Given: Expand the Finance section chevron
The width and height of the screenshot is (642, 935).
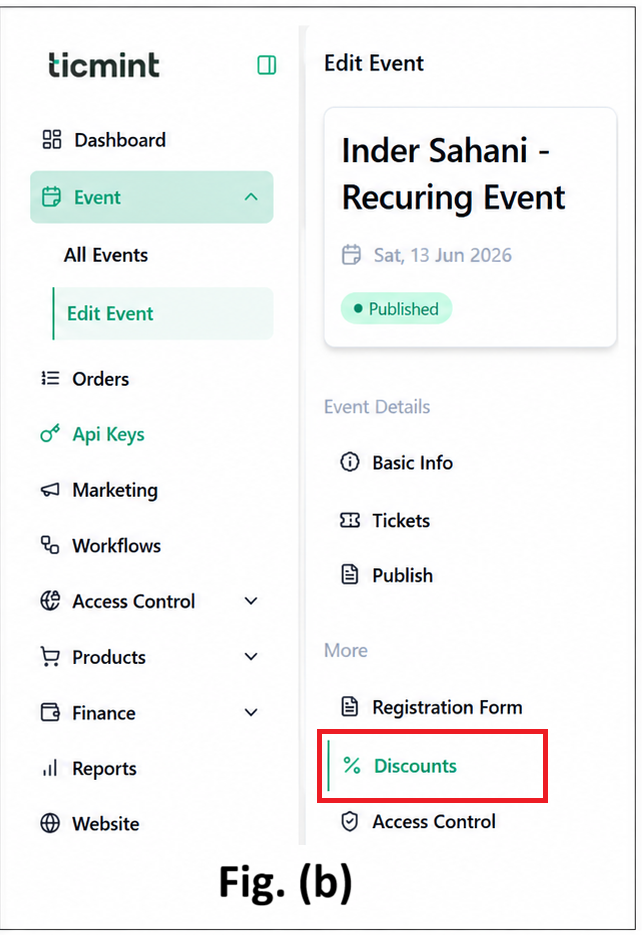Looking at the screenshot, I should coord(251,712).
